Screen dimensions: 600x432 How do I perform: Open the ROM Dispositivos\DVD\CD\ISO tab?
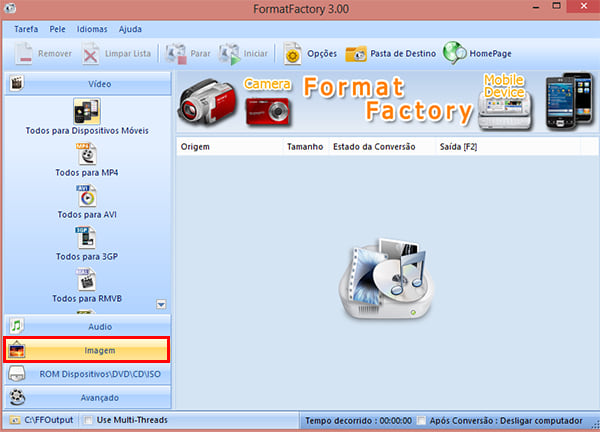tap(88, 374)
